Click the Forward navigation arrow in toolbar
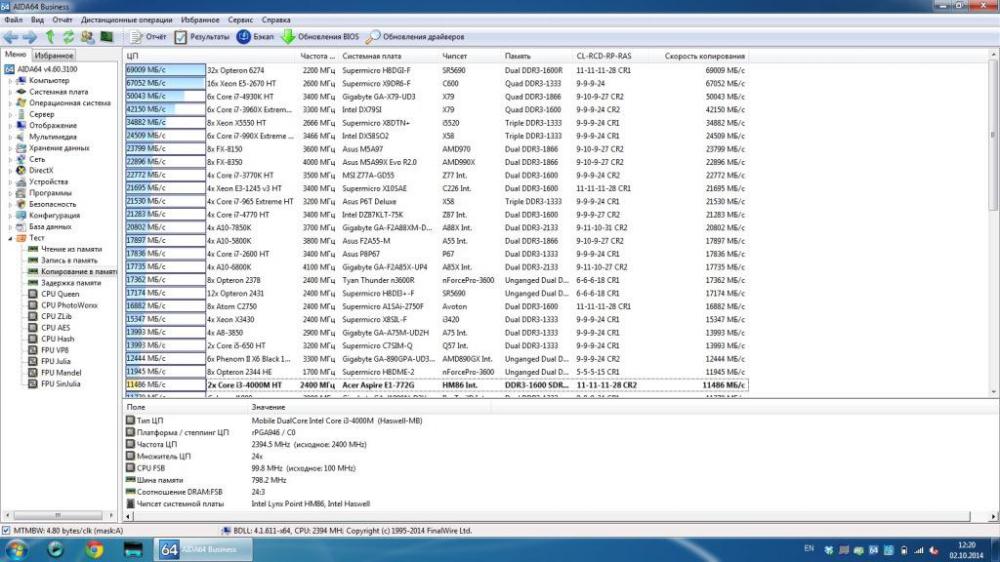 [x=29, y=37]
